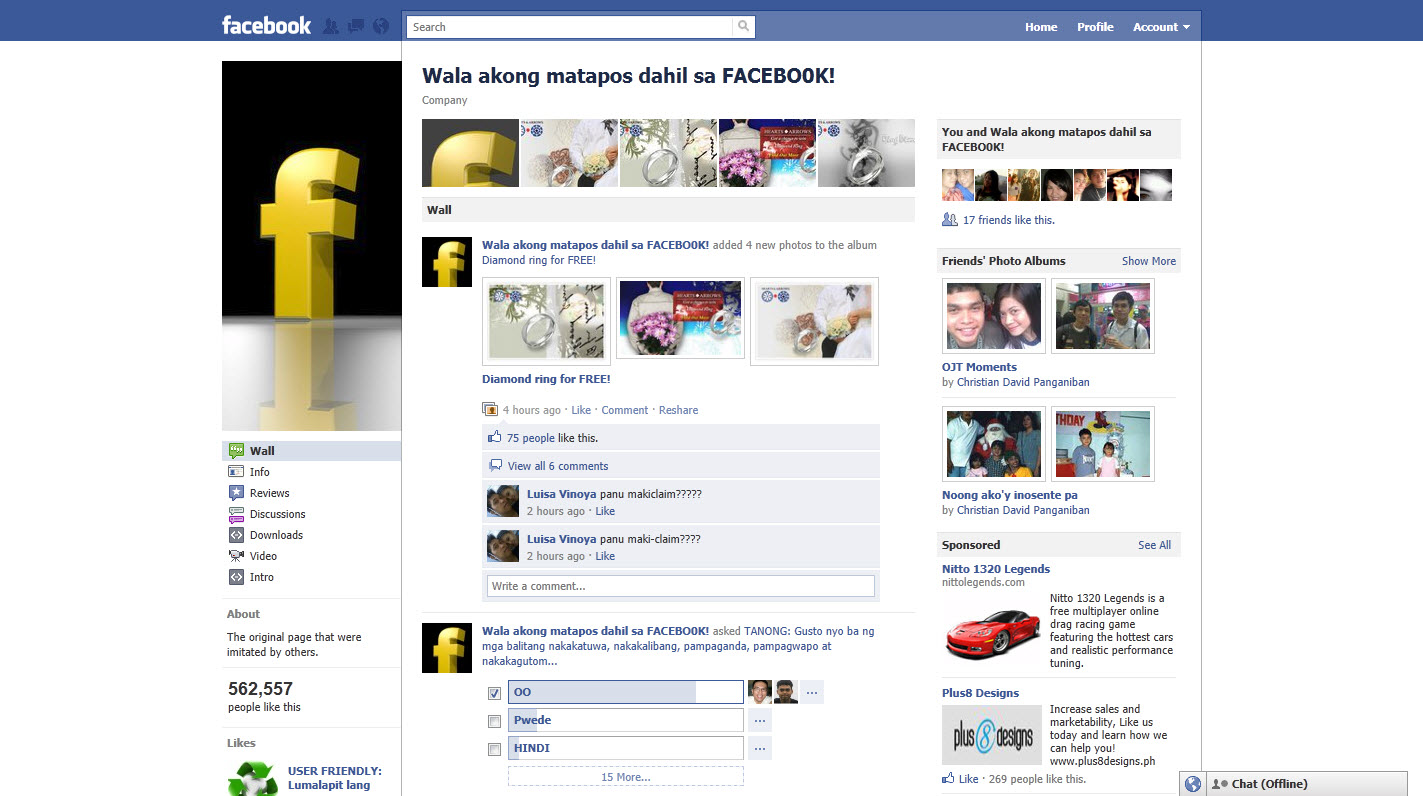Click the Pwede poll answer bar
Screen dimensions: 1423x796
point(626,720)
